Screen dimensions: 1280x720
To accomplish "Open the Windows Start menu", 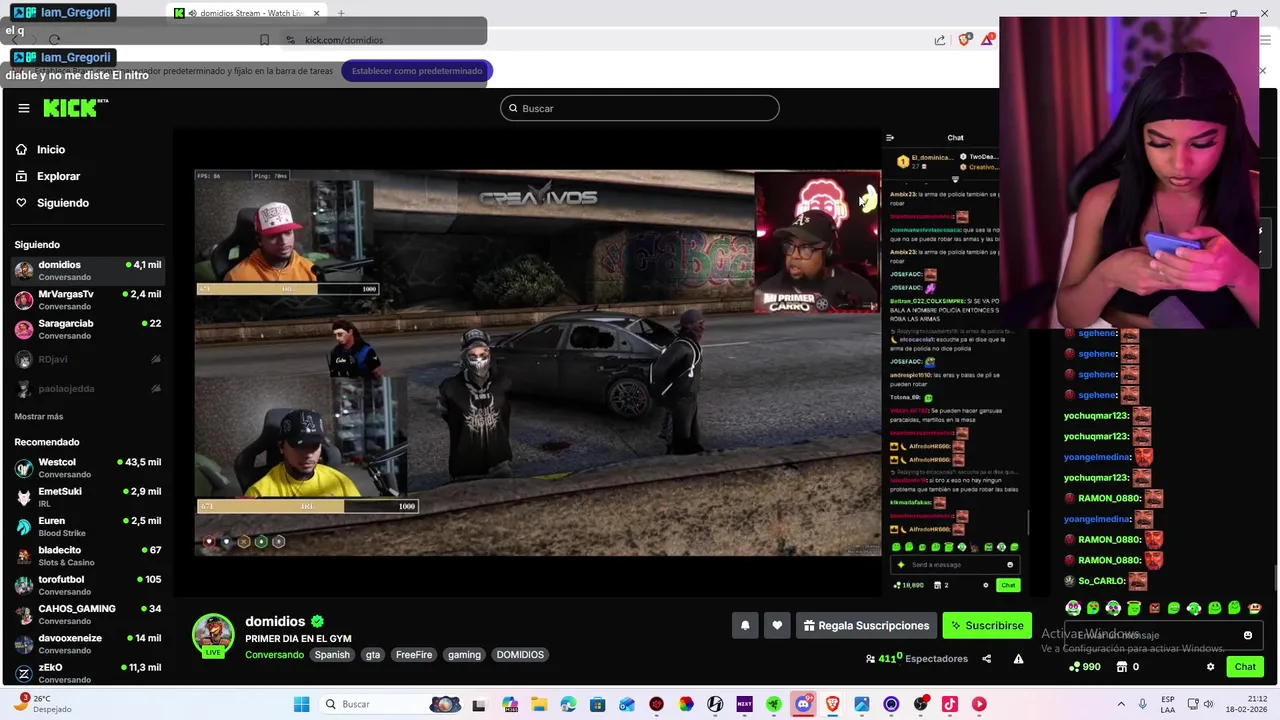I will [301, 704].
